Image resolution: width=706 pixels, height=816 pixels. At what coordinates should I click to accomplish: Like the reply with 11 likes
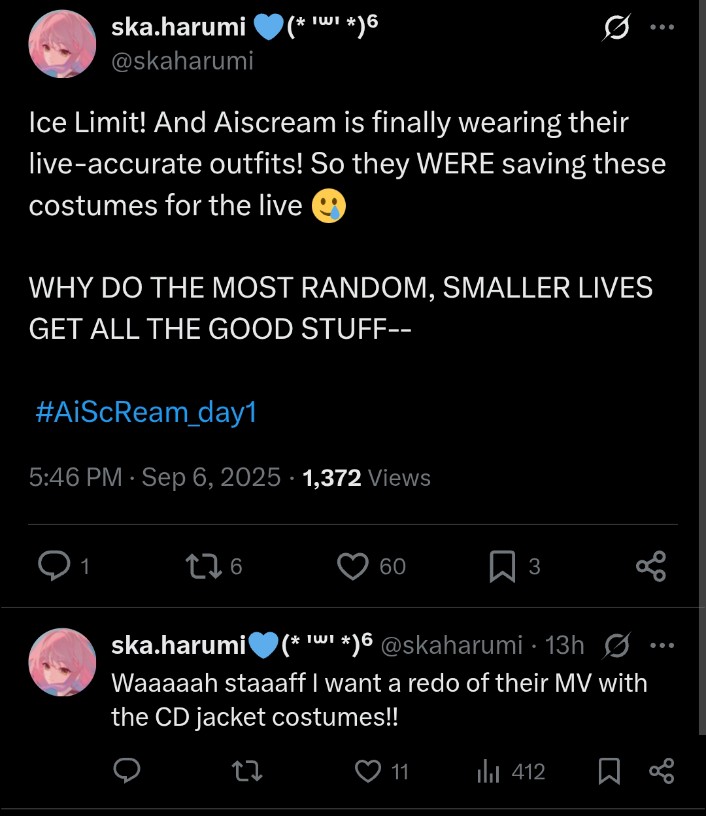pyautogui.click(x=372, y=771)
